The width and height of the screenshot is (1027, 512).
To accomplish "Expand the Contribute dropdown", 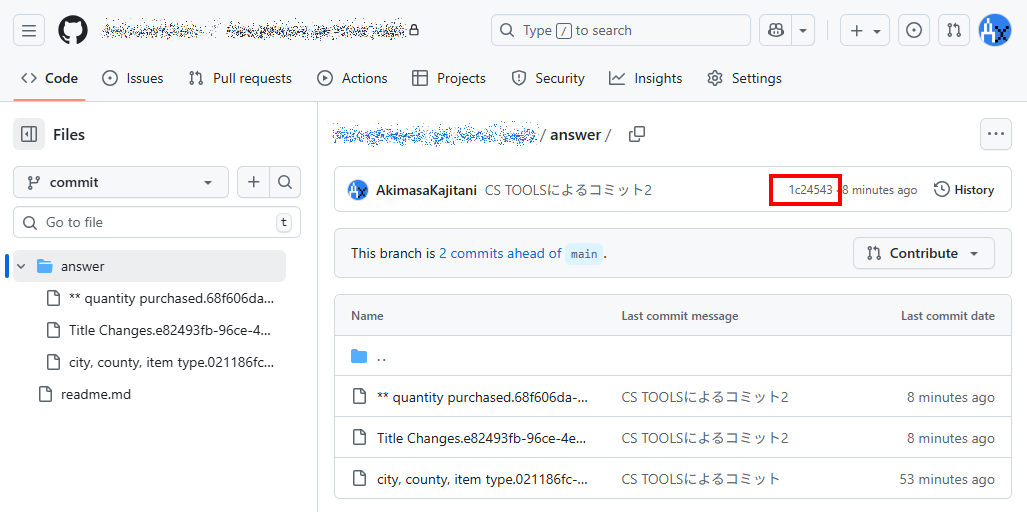I will click(923, 253).
